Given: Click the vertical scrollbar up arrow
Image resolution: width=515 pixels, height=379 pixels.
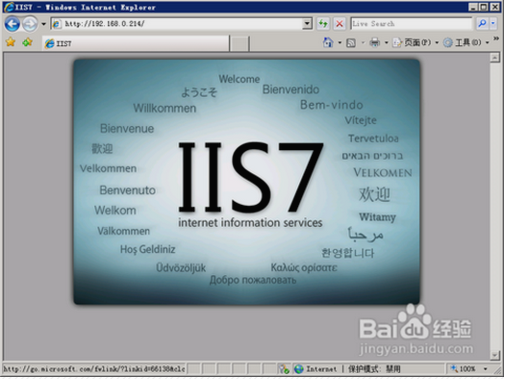Looking at the screenshot, I should (x=495, y=57).
